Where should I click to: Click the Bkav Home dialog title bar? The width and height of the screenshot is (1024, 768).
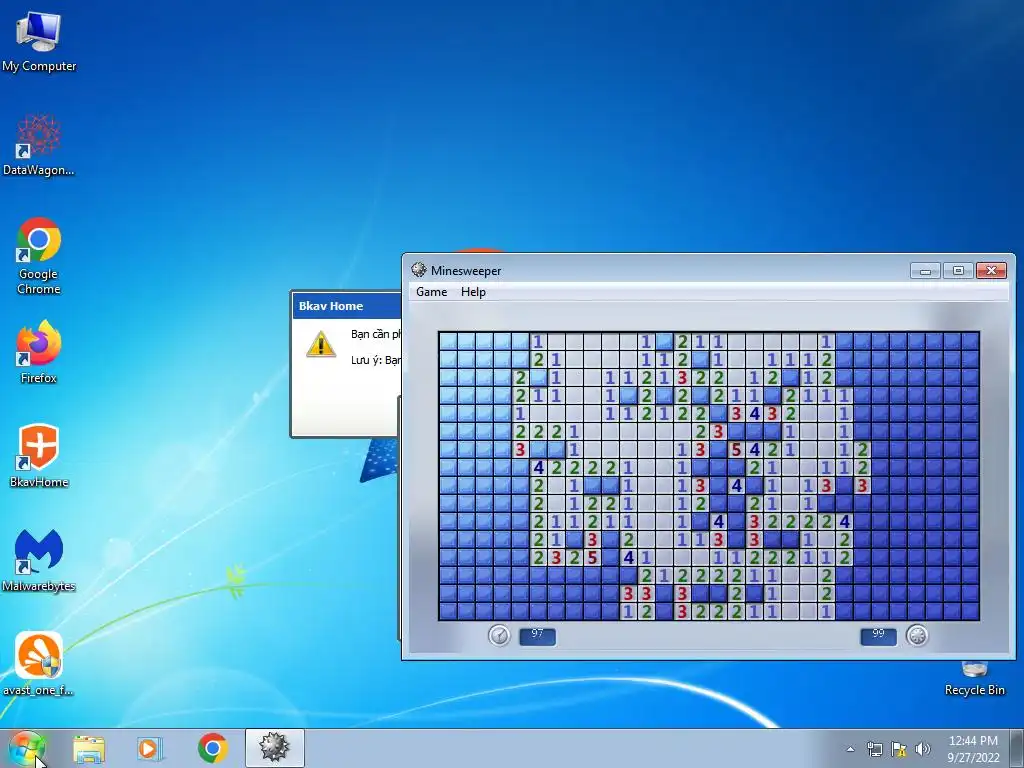pos(347,306)
